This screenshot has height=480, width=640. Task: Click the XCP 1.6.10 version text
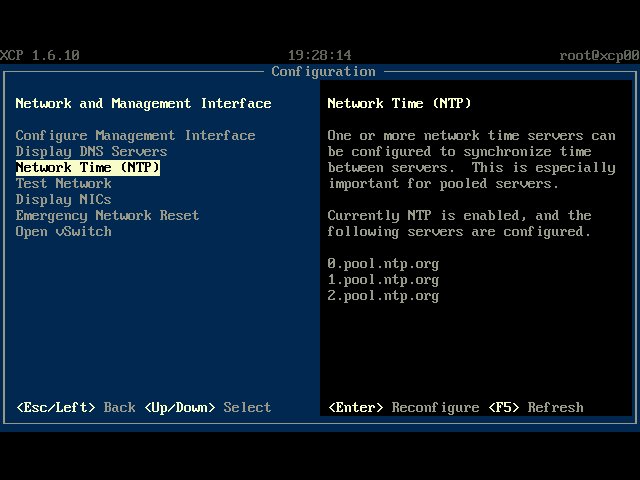(x=40, y=55)
